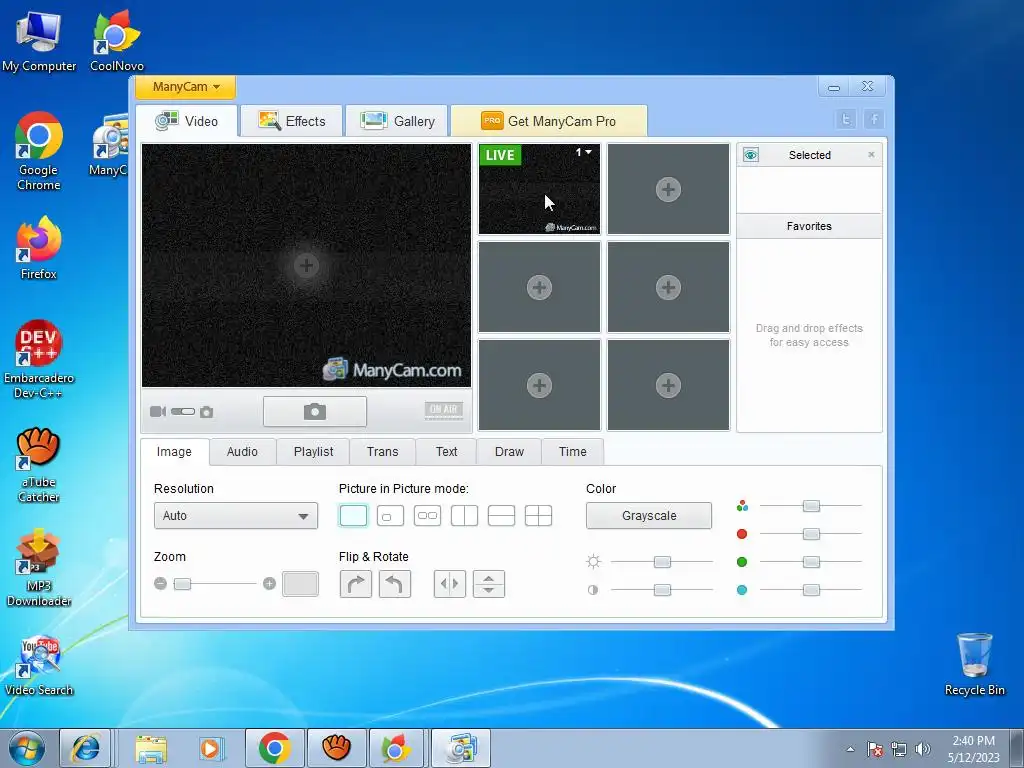
Task: Flip video vertically
Action: click(488, 584)
